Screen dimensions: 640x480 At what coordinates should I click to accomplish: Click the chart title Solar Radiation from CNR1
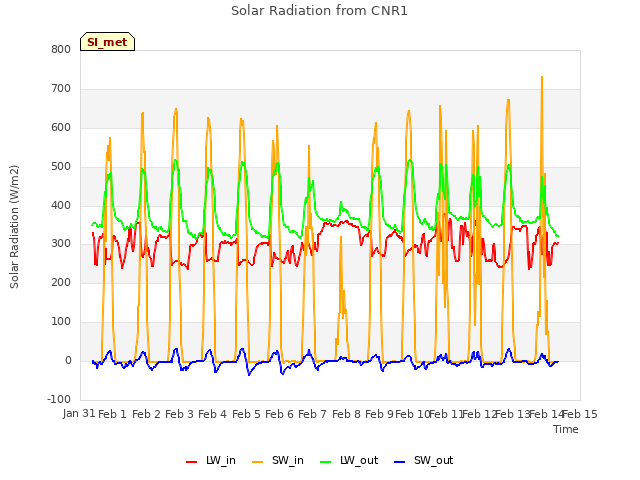(319, 11)
